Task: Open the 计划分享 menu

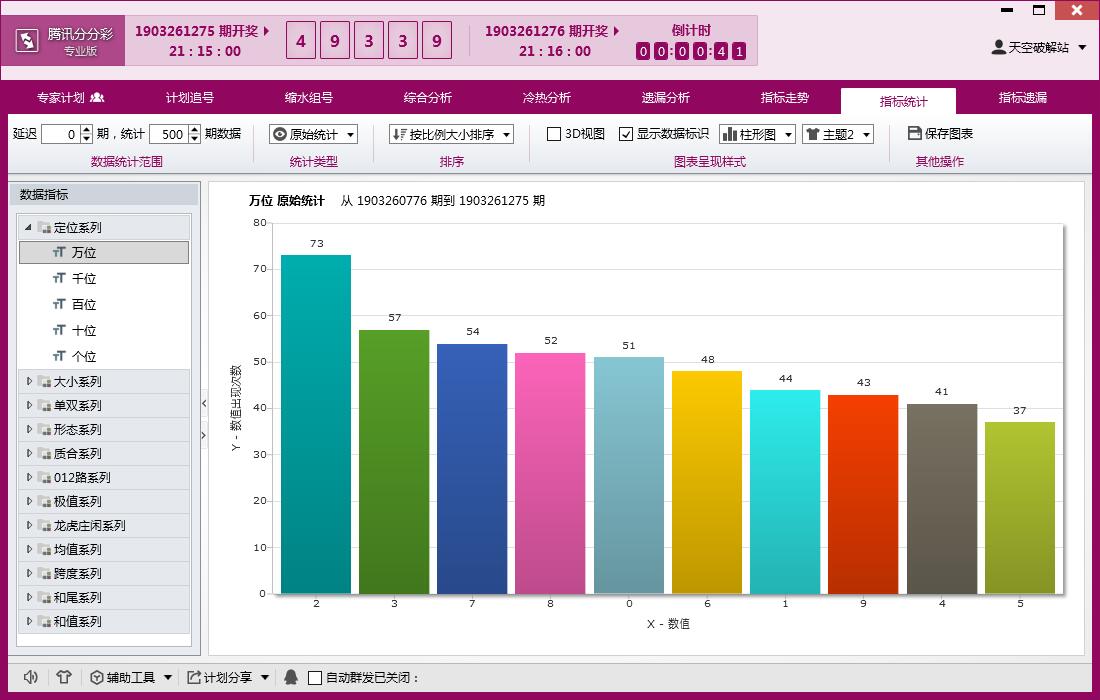Action: pos(228,677)
